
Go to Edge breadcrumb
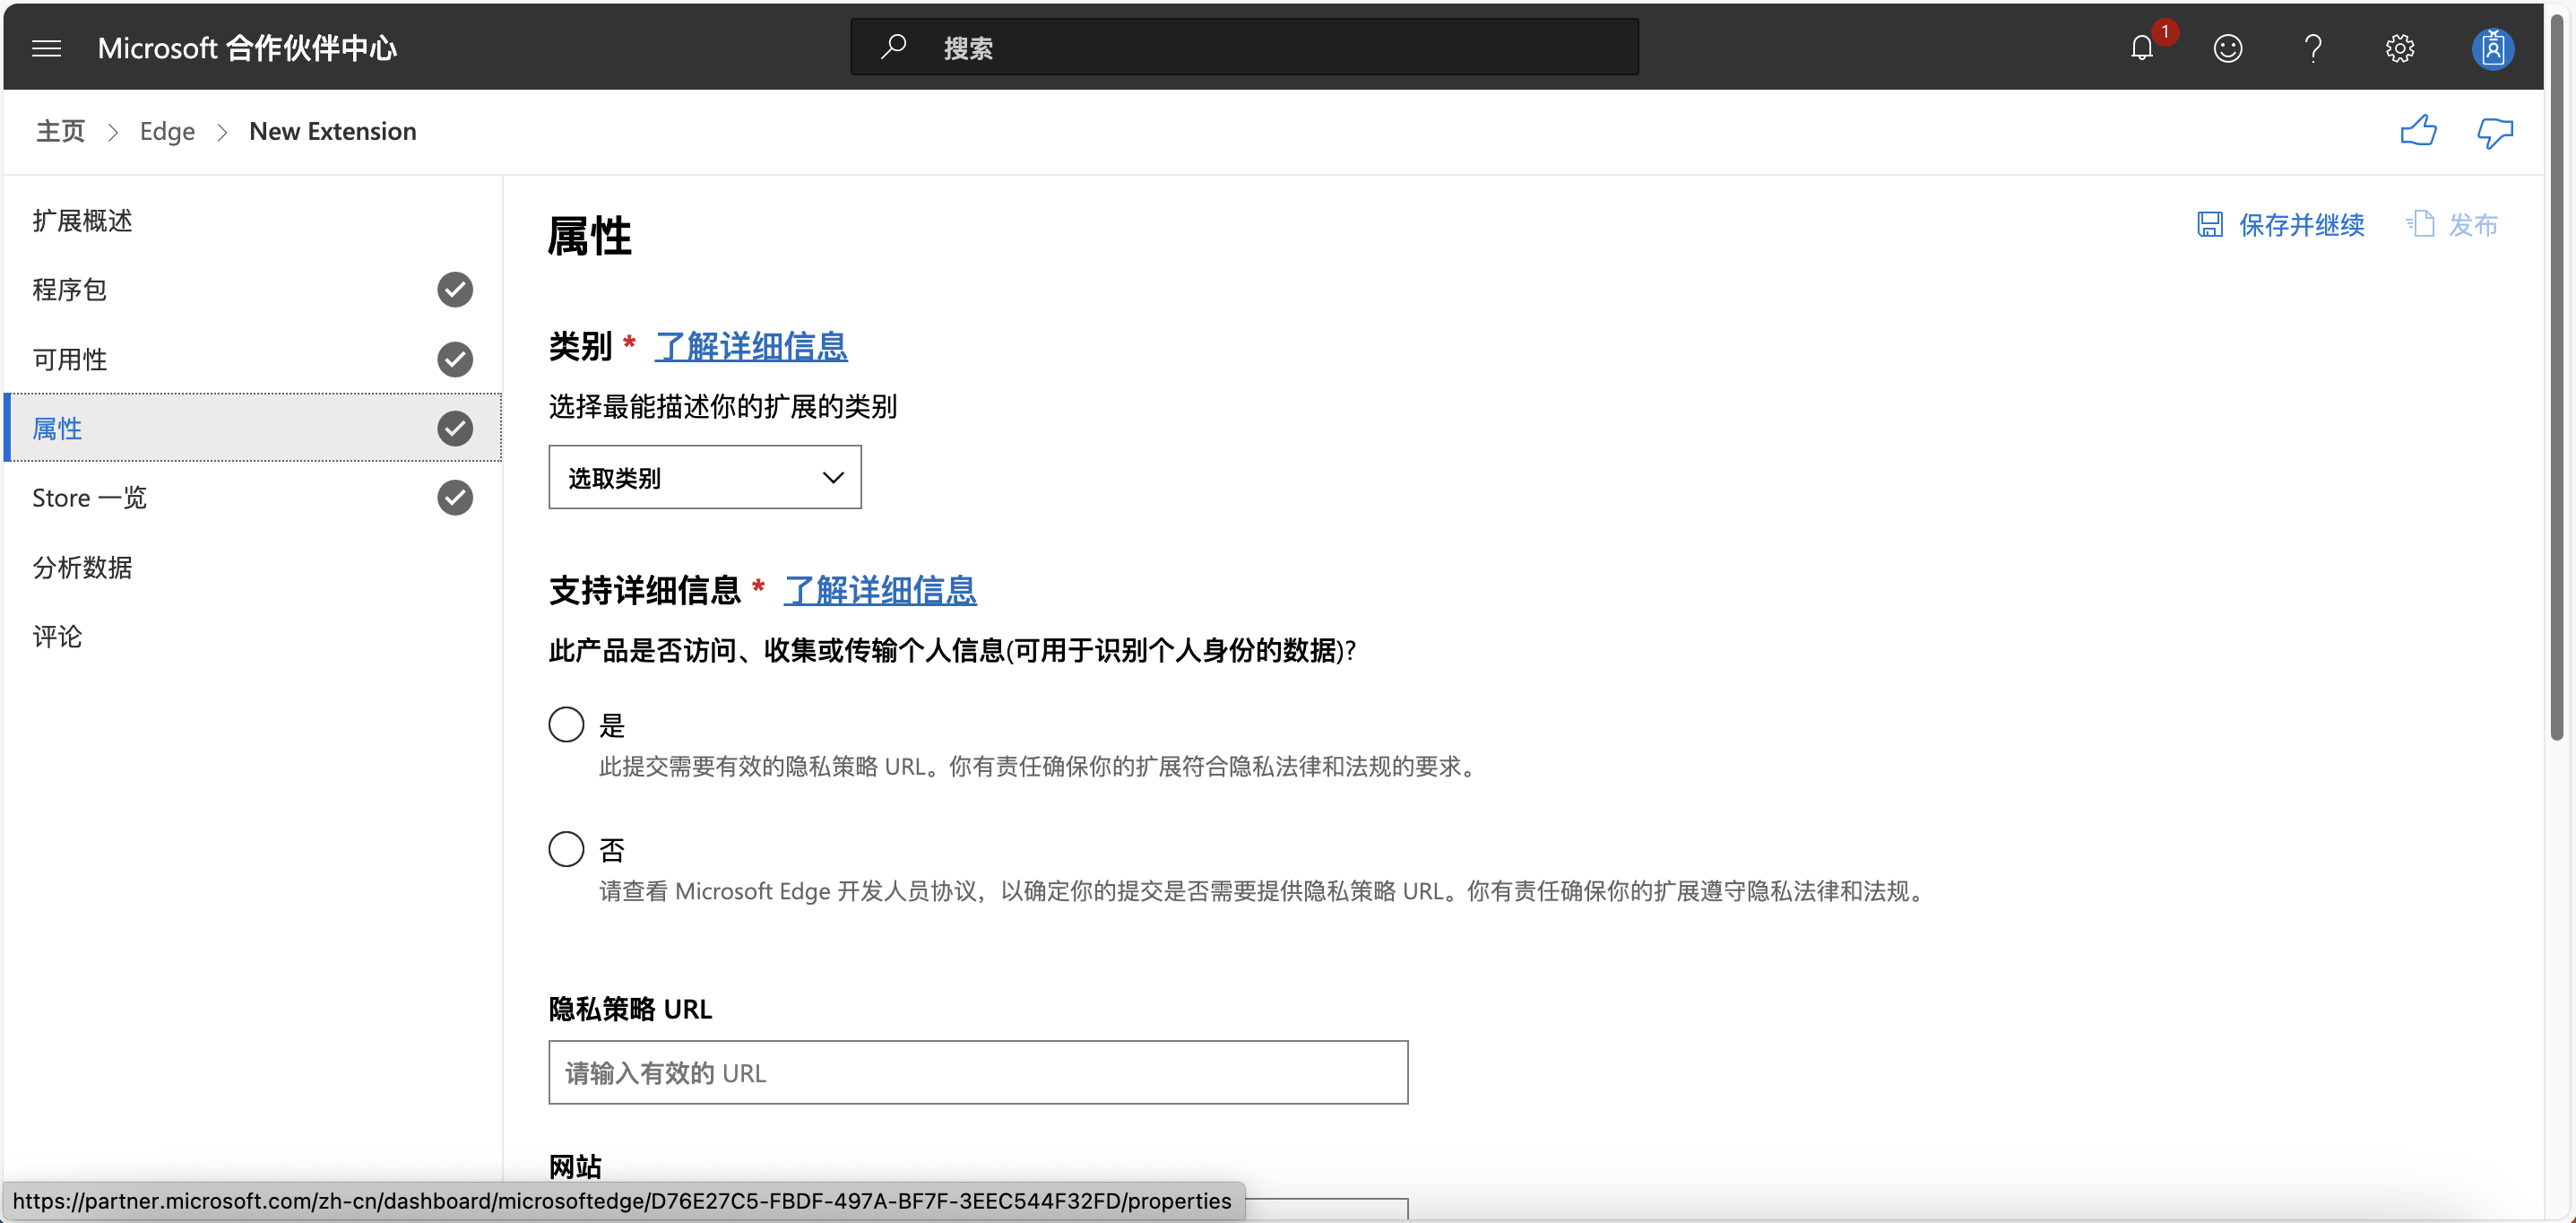167,131
